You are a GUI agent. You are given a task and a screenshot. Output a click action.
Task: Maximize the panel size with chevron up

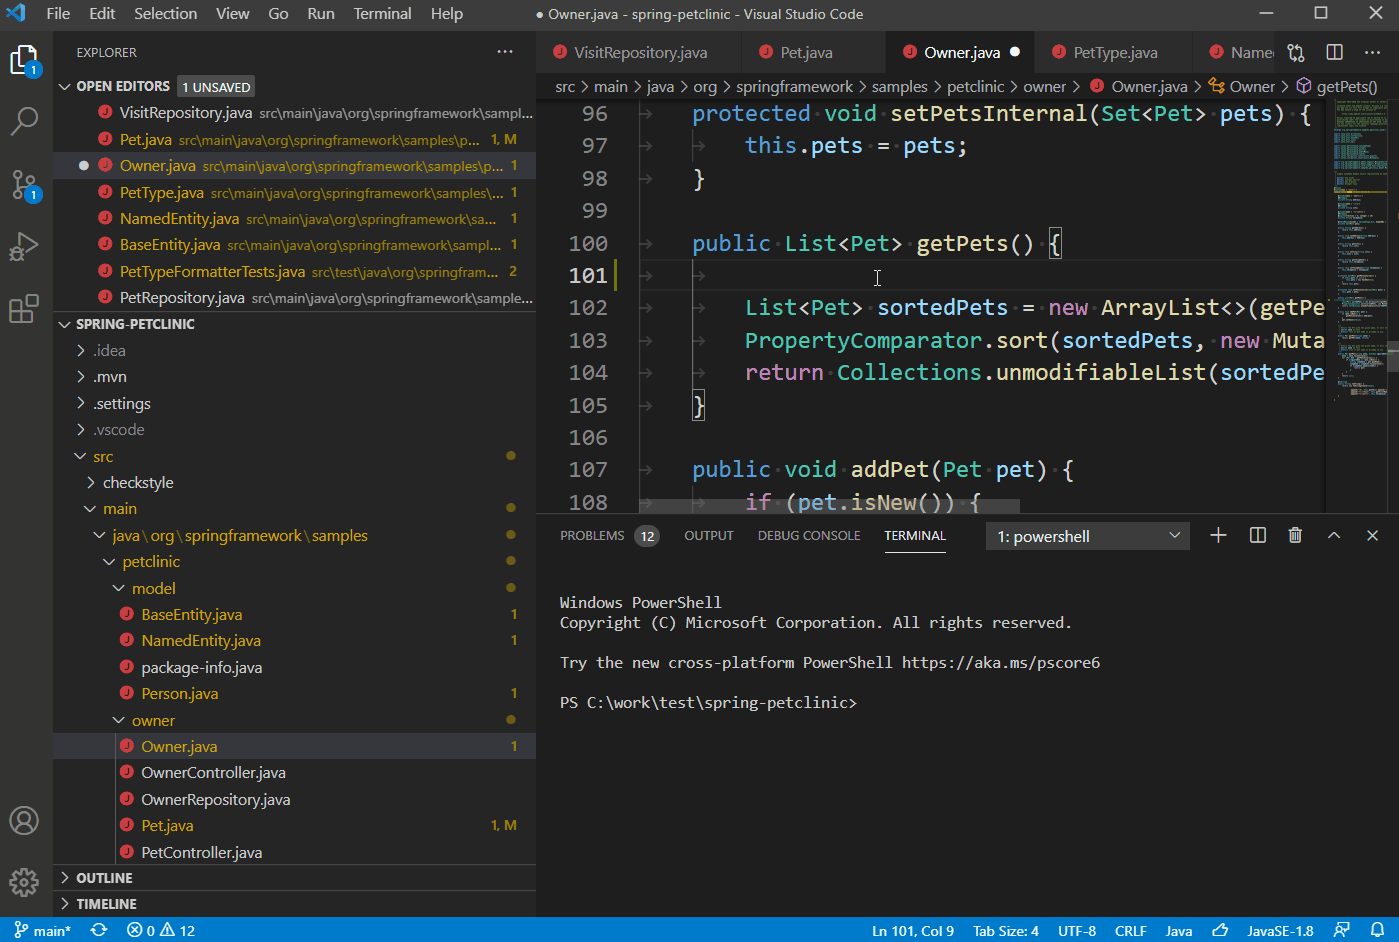(x=1334, y=536)
